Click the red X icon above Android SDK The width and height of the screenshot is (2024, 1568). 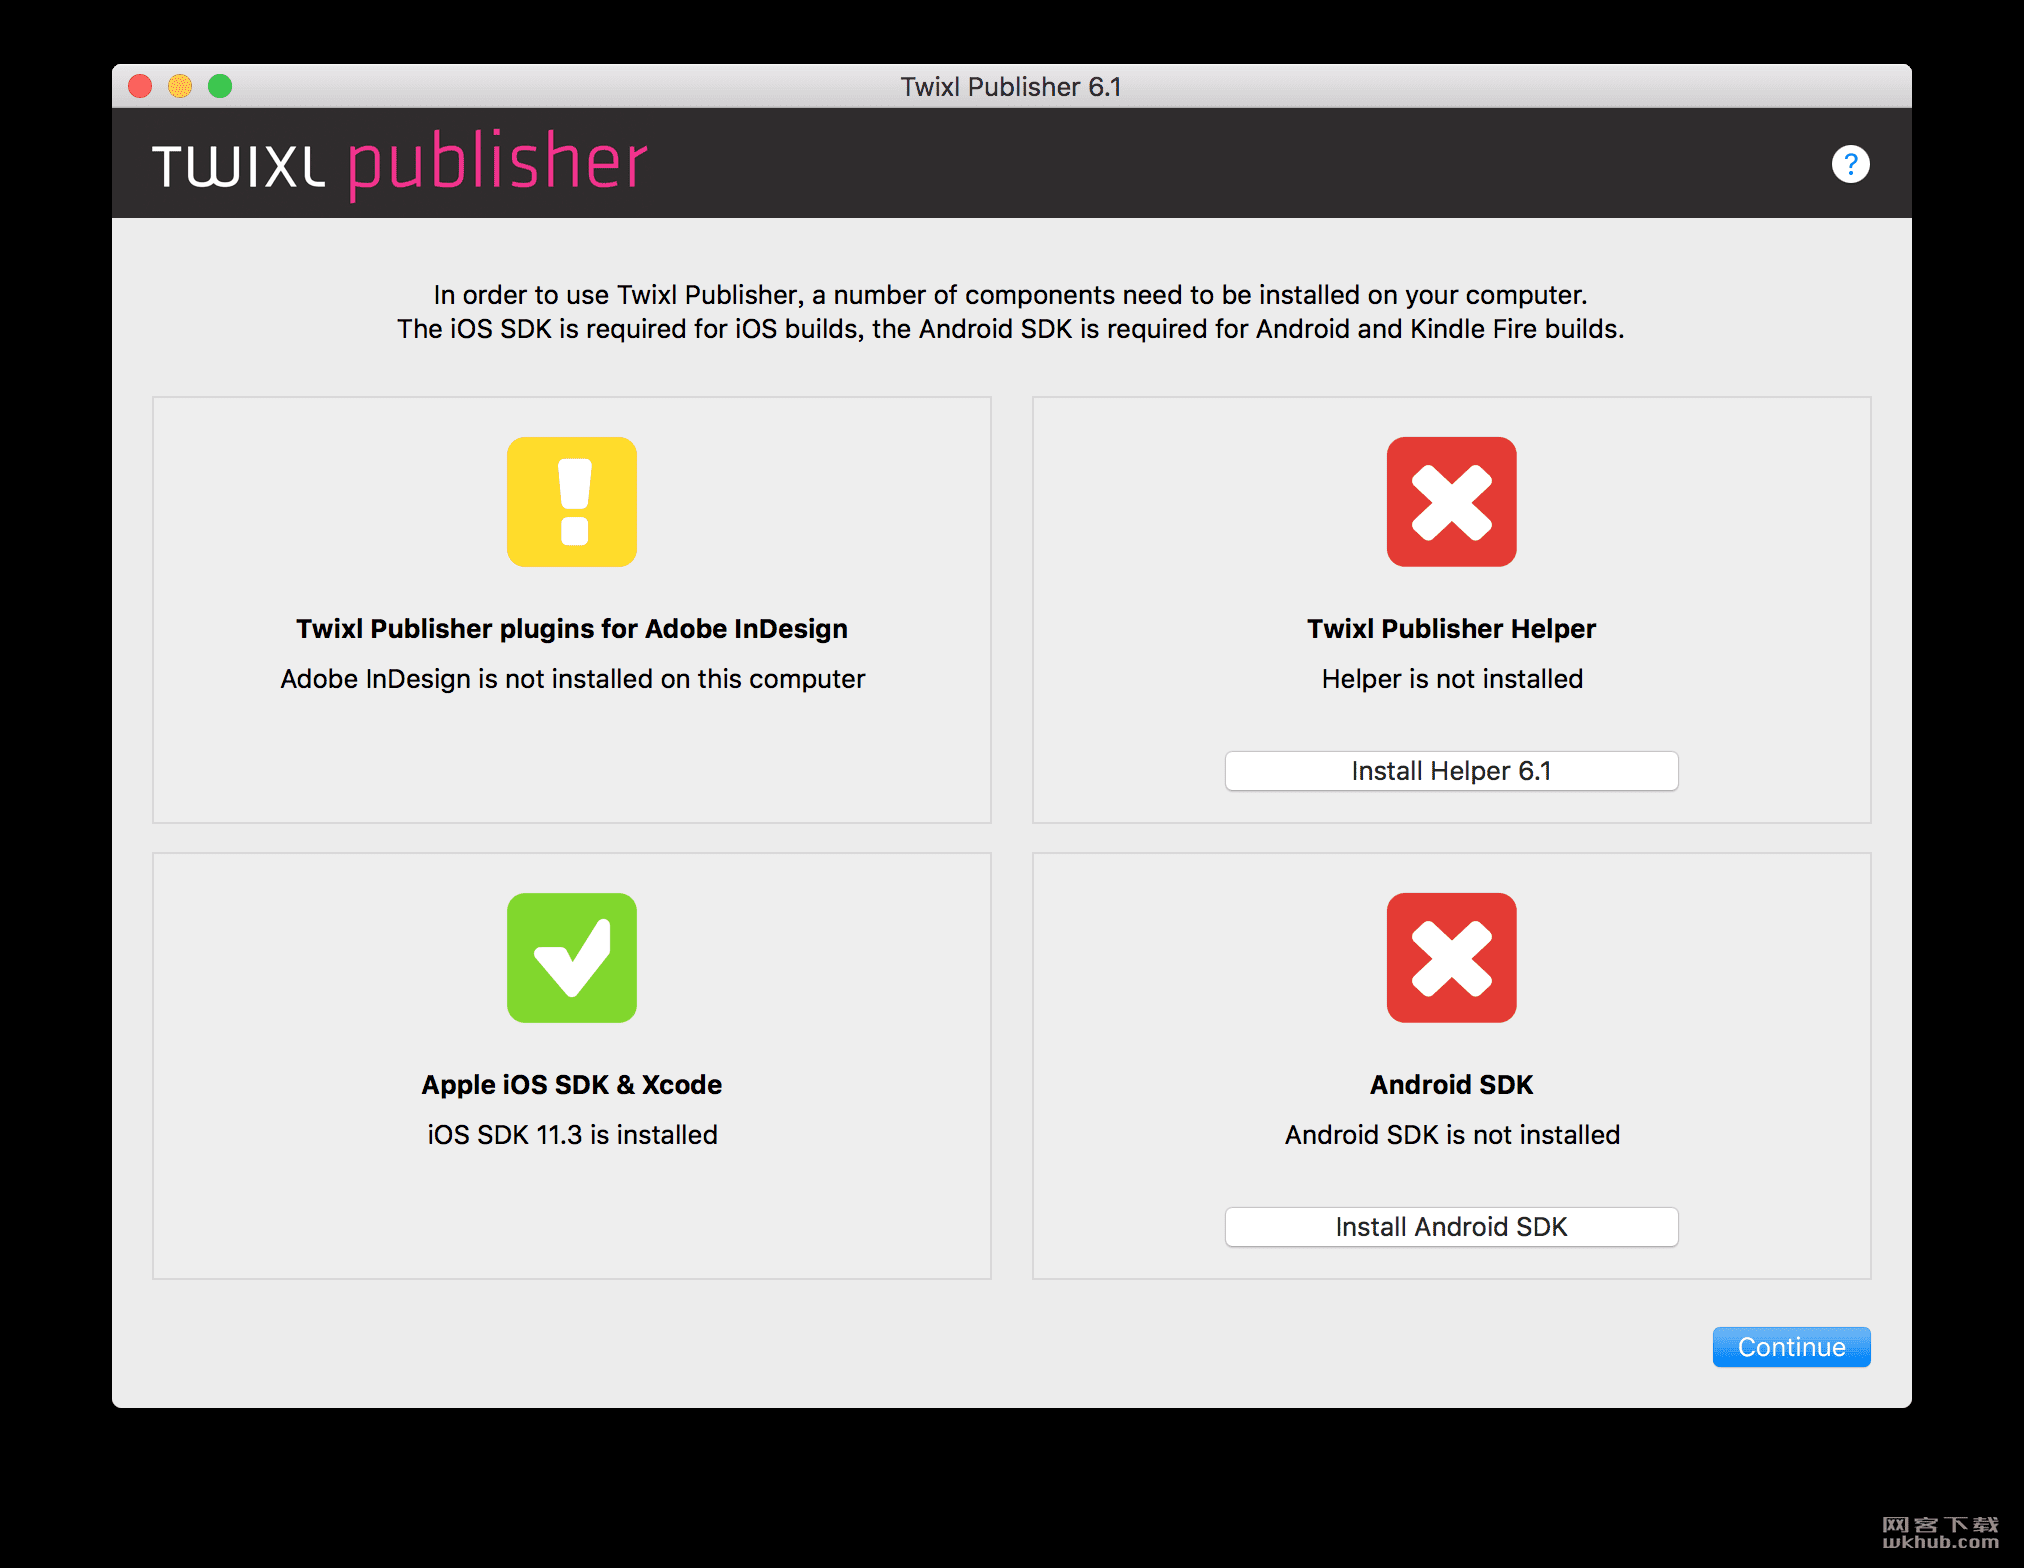coord(1451,958)
